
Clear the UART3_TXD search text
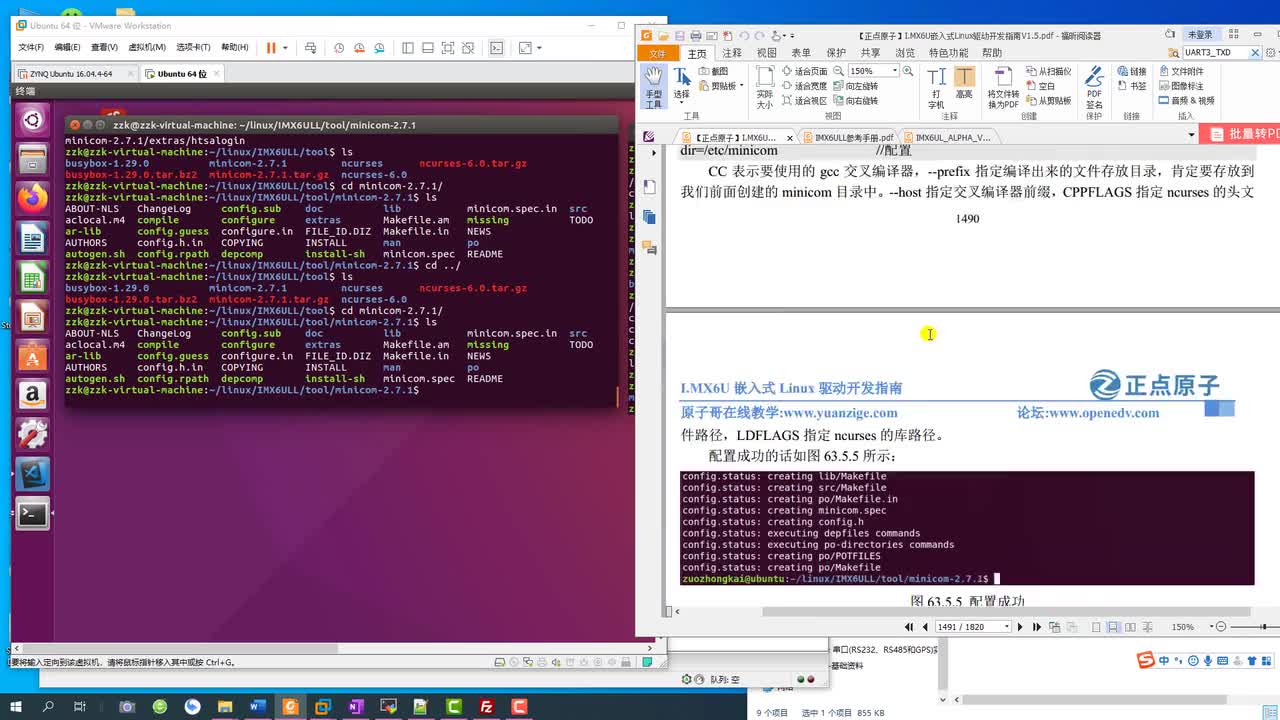(1255, 53)
